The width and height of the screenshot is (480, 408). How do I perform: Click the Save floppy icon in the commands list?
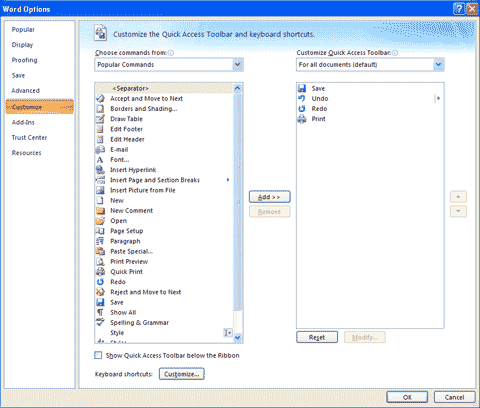100,302
